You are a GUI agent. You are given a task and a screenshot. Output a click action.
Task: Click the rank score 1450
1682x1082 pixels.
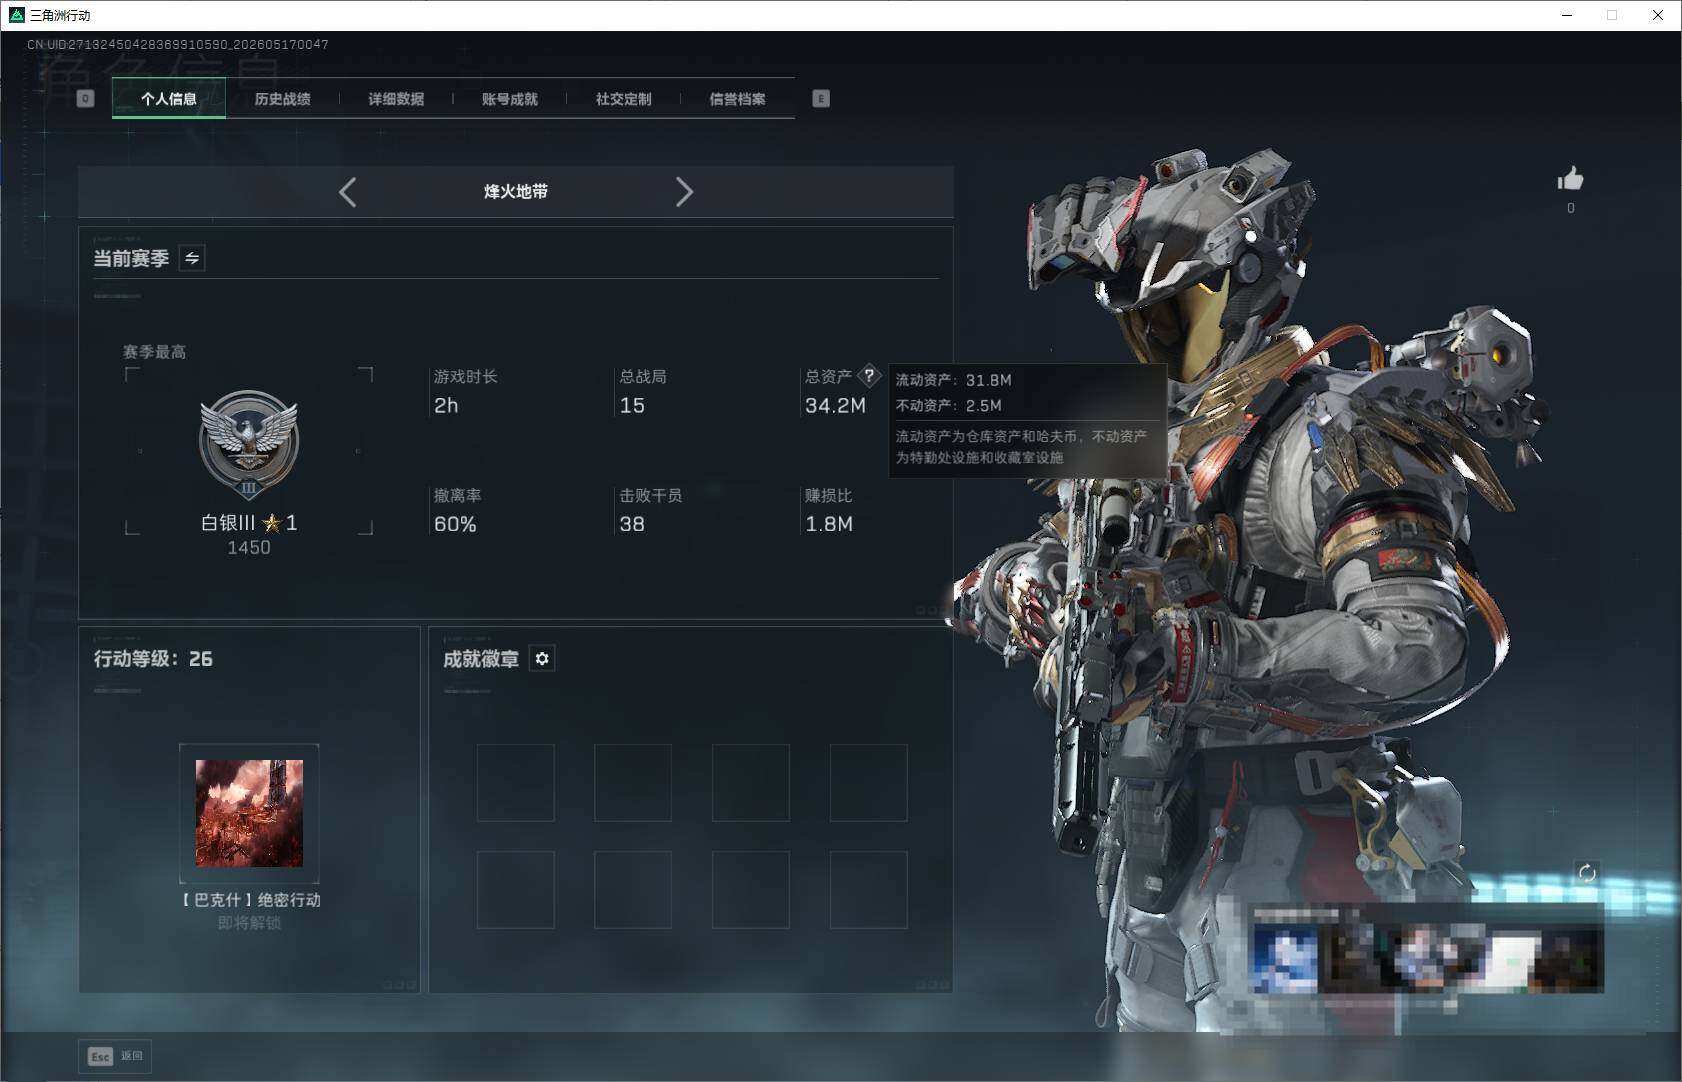click(249, 548)
